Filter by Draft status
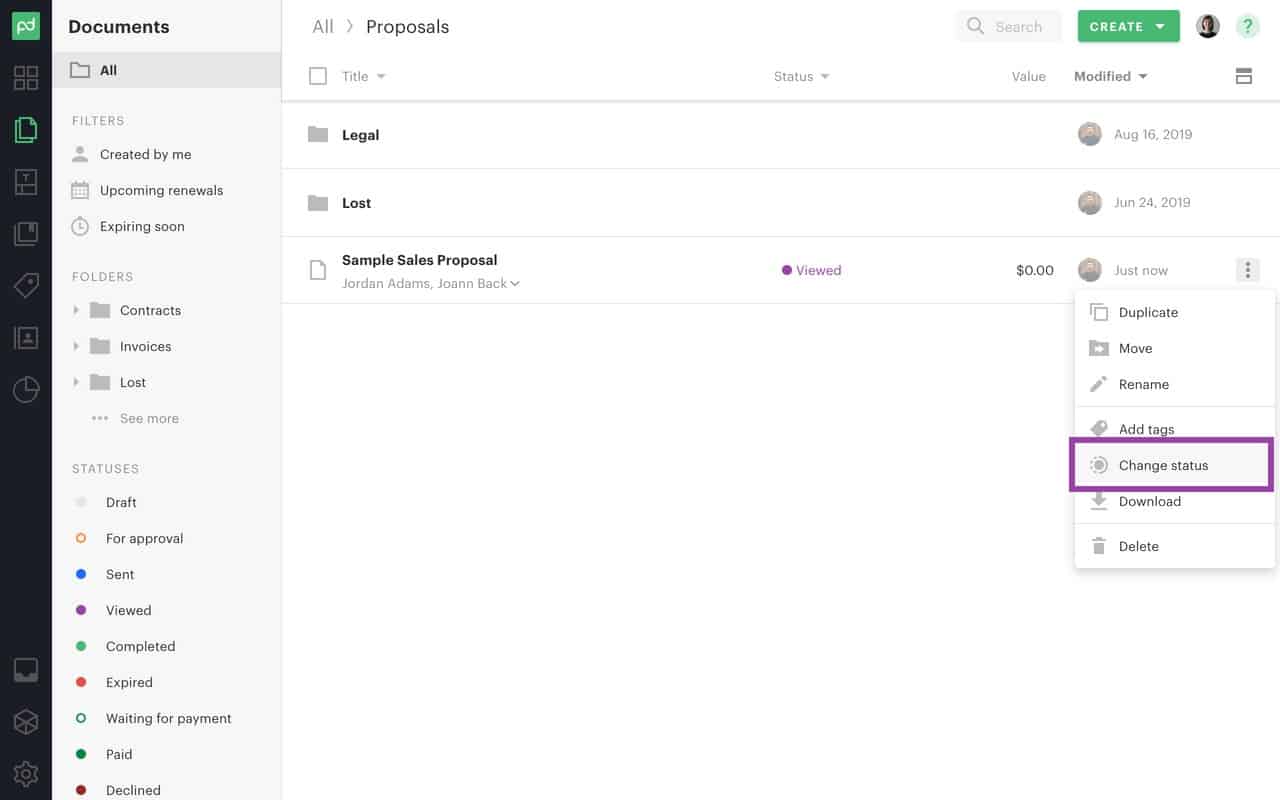This screenshot has height=800, width=1280. point(121,502)
